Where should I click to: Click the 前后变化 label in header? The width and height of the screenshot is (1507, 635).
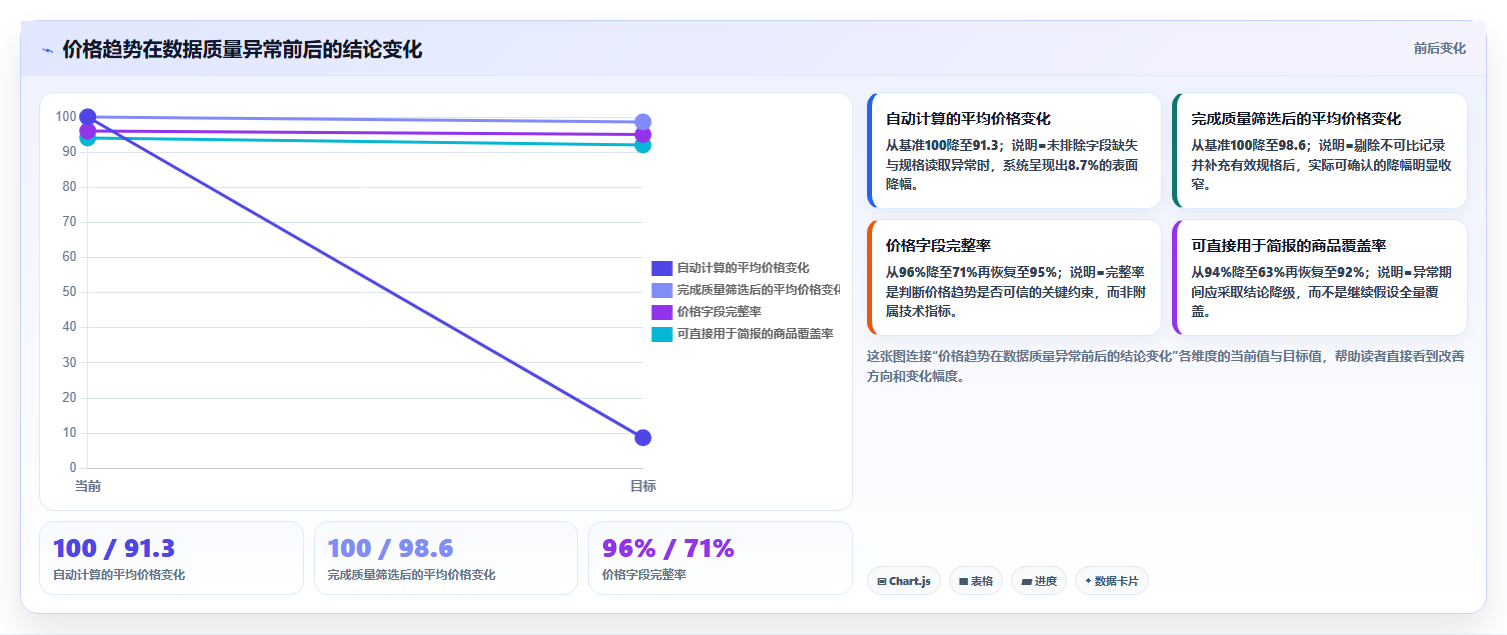(x=1439, y=48)
